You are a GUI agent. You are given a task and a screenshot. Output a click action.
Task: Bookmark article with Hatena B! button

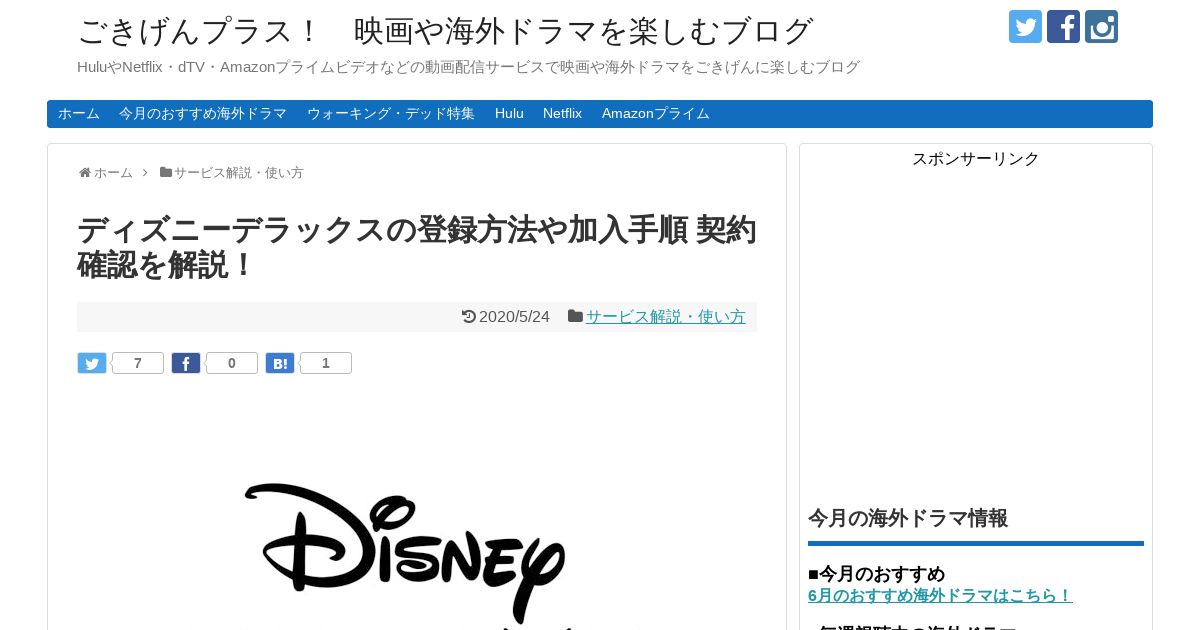[280, 363]
